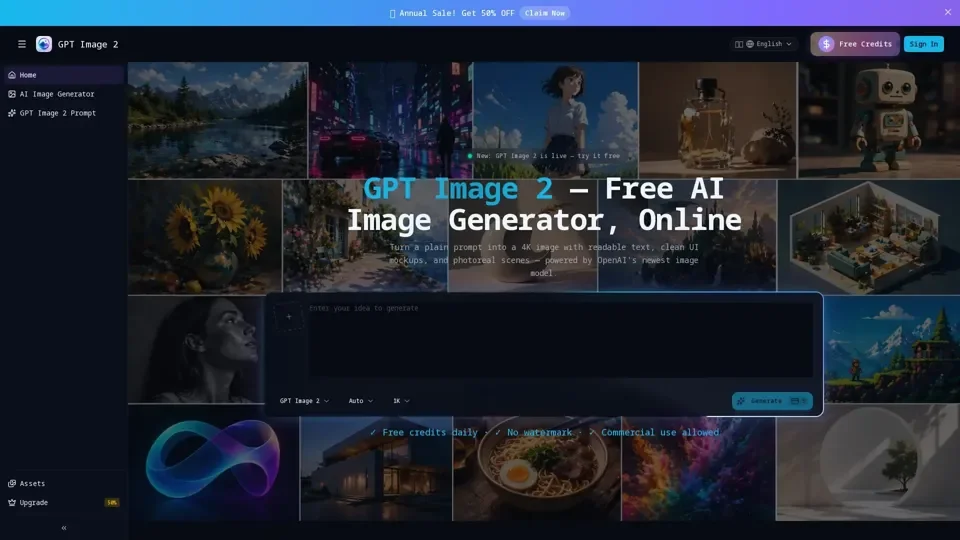Click the credit card icon on Generate button
Screen dimensions: 960x540
[795, 401]
